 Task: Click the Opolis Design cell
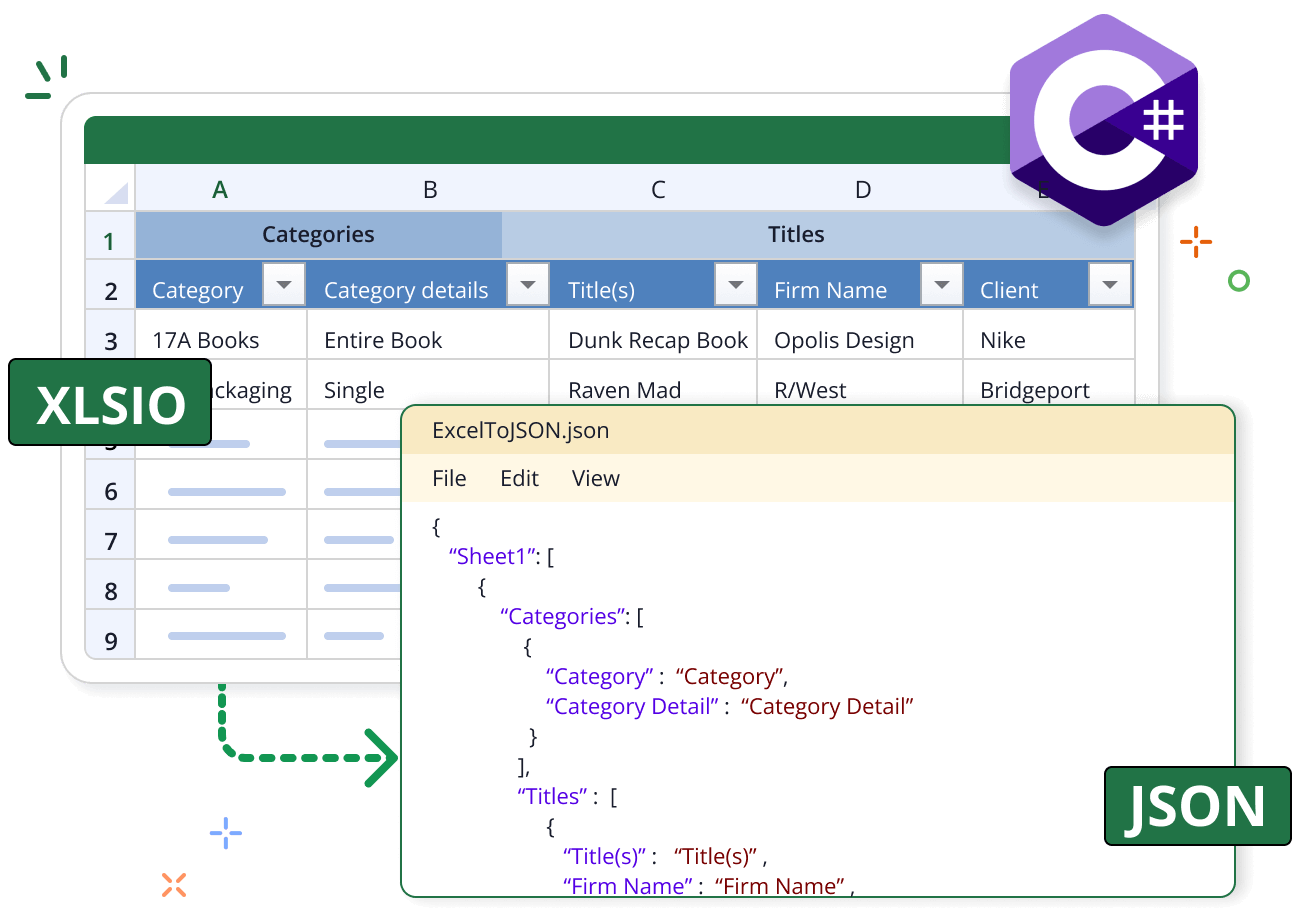click(843, 341)
